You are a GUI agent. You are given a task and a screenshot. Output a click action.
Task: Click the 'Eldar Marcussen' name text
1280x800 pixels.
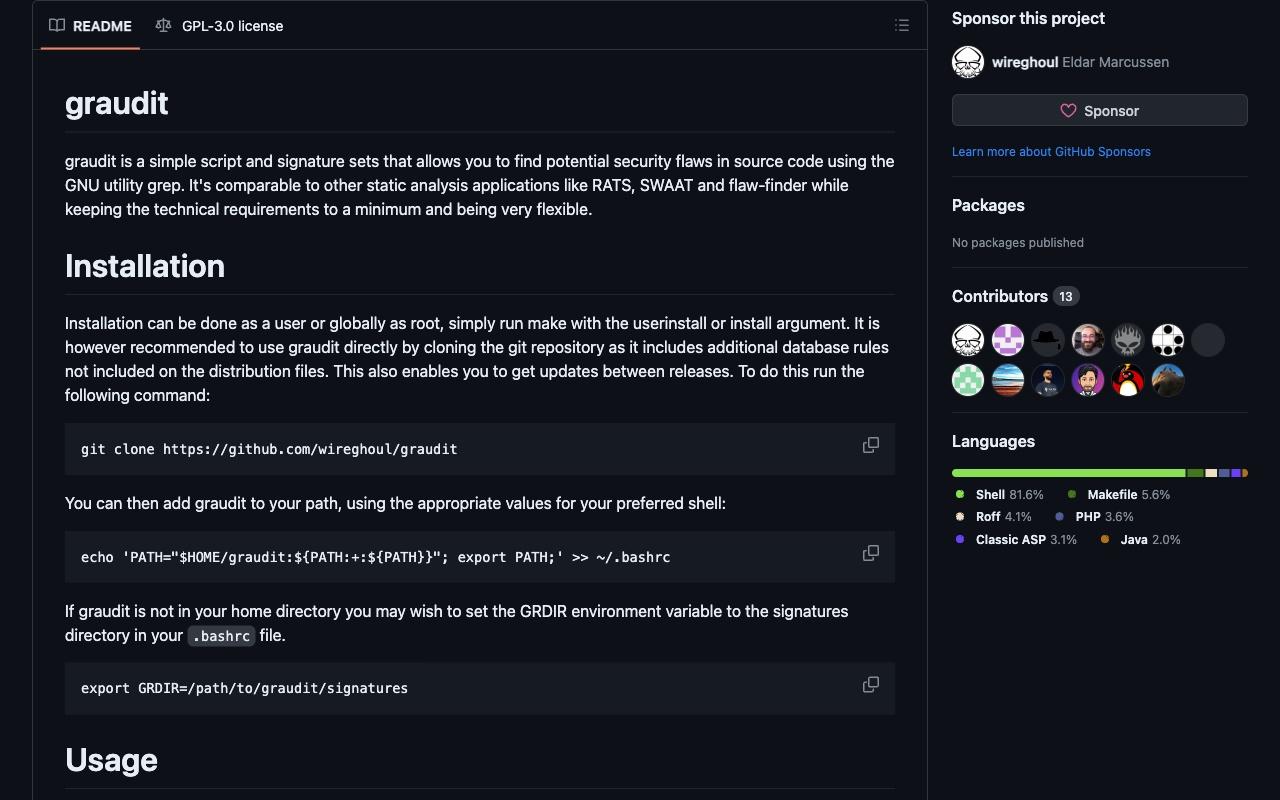1115,62
